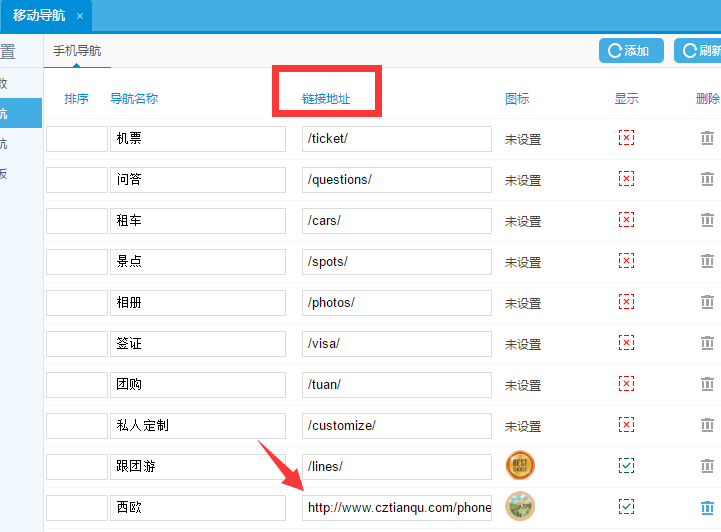Switch to the 手机导航 tab
The width and height of the screenshot is (721, 532).
pyautogui.click(x=77, y=51)
